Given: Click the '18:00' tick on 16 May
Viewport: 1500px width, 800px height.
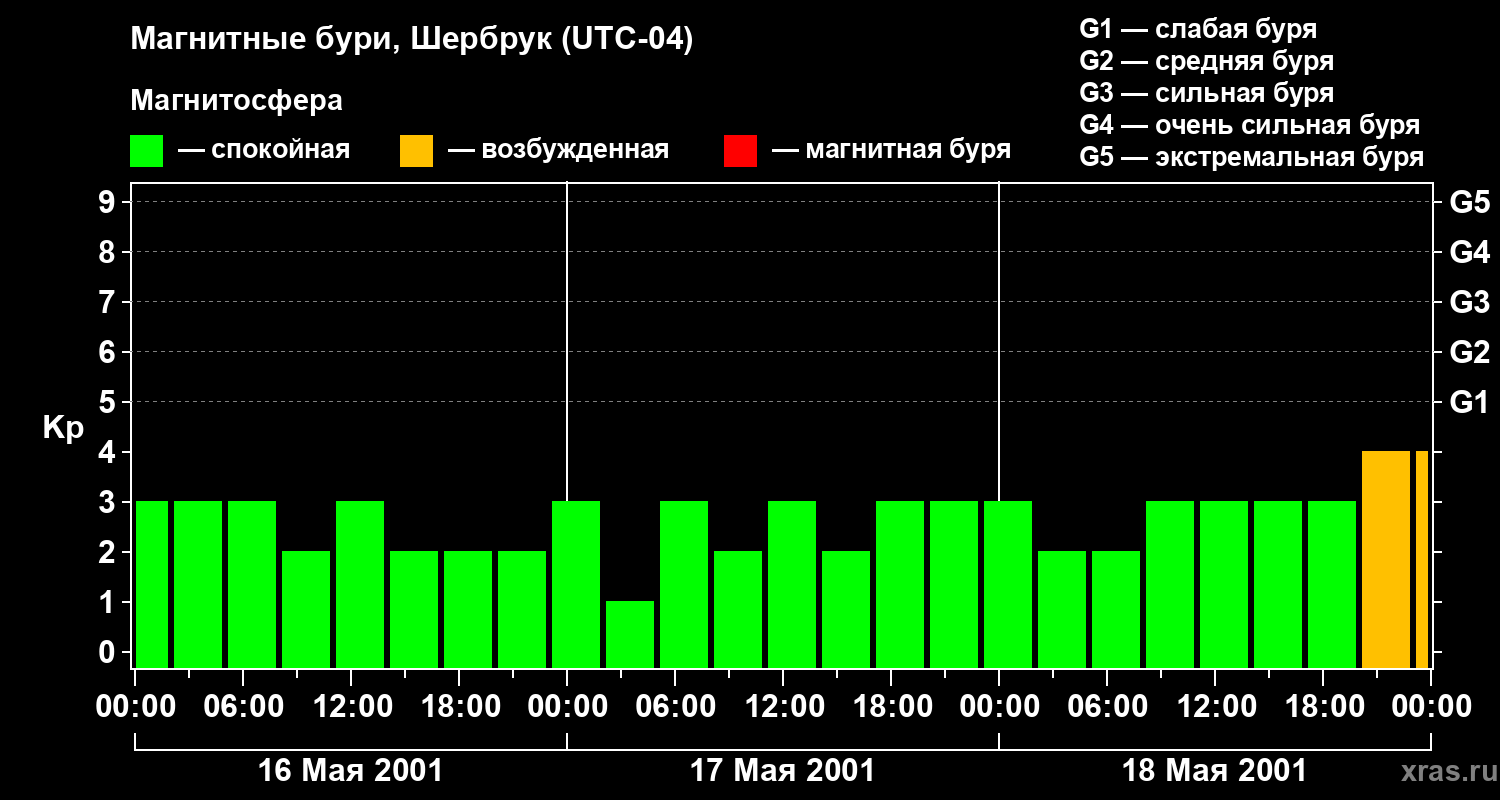Looking at the screenshot, I should click(x=459, y=708).
